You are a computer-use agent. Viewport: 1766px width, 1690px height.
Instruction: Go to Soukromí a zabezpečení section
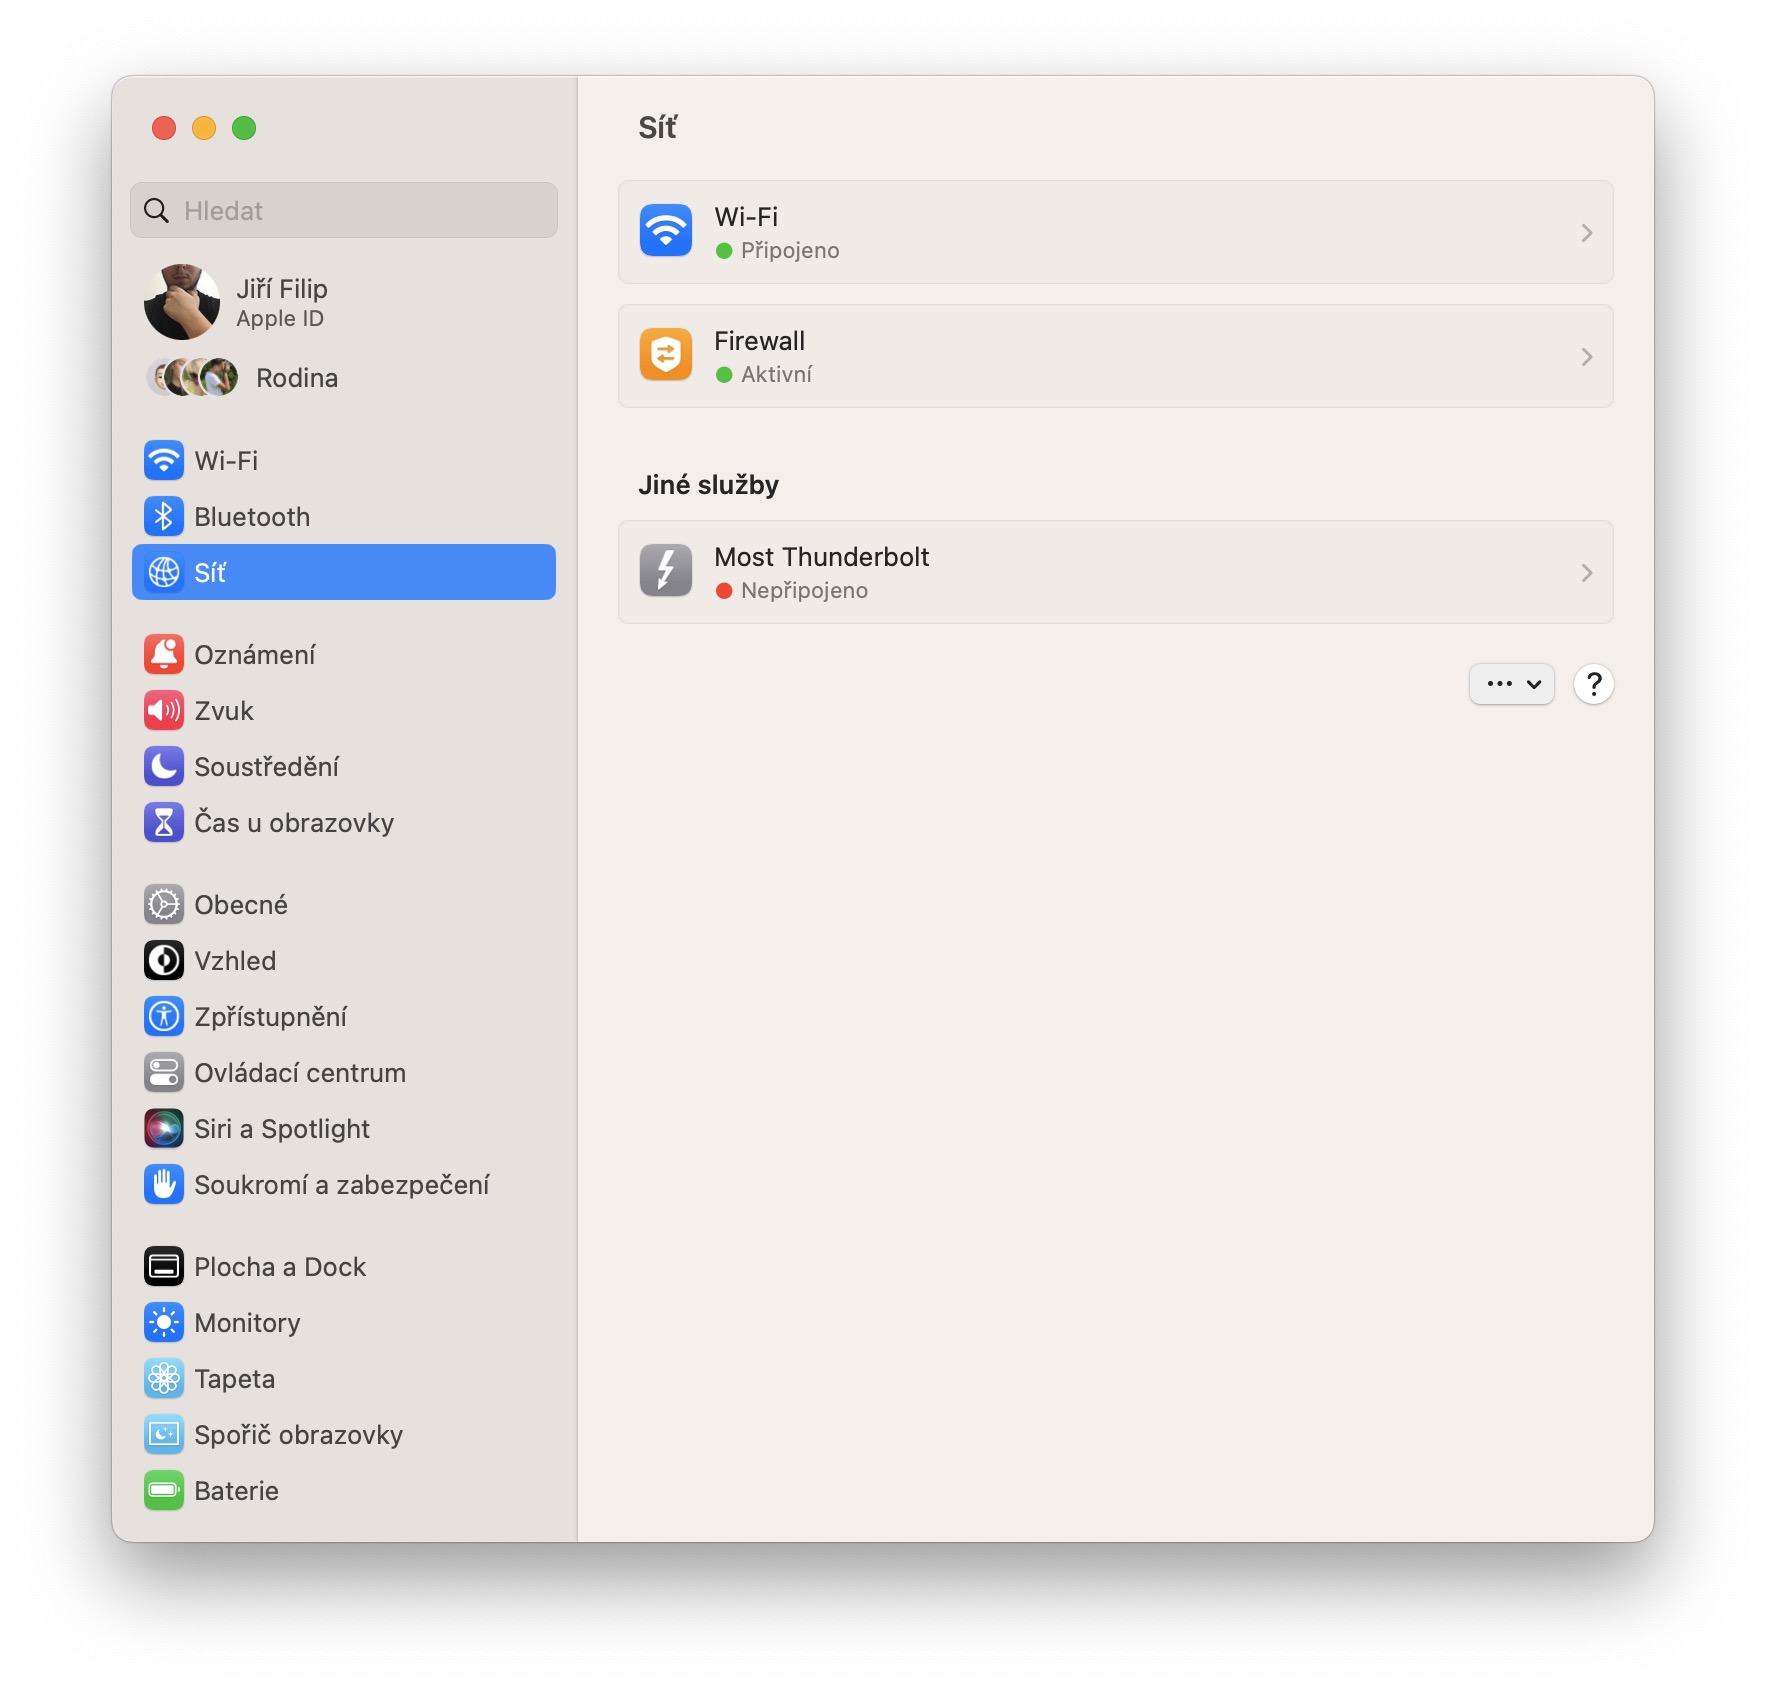tap(342, 1184)
